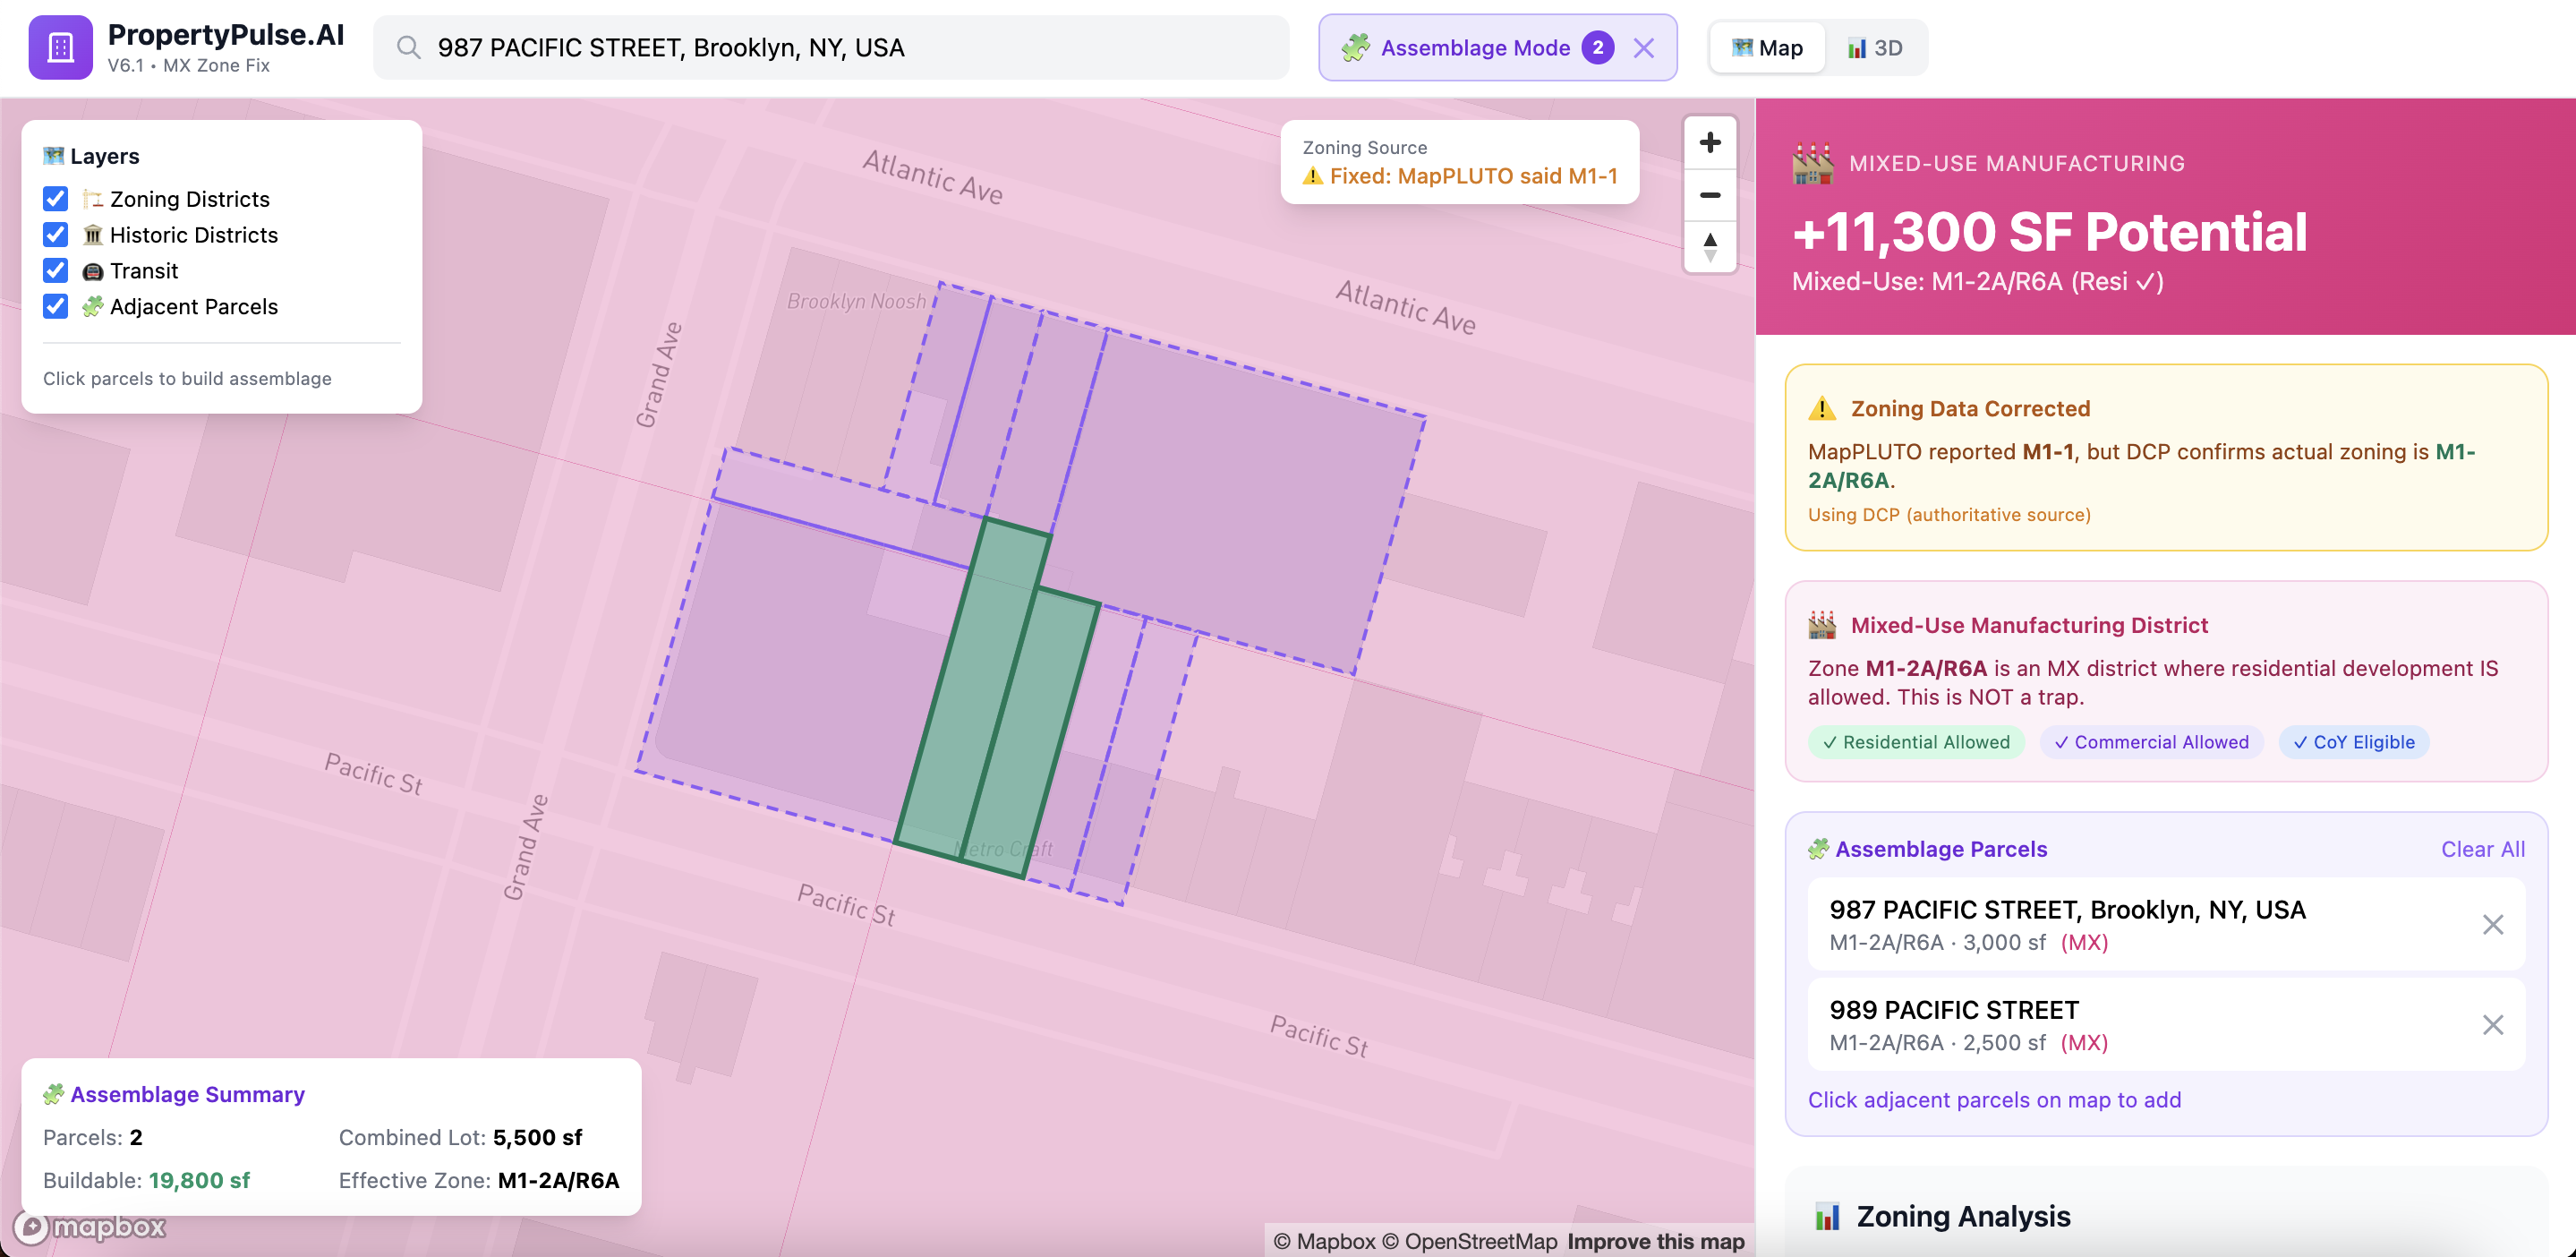Click the puzzle icon in Assemblage Mode
The image size is (2576, 1257).
(1358, 47)
